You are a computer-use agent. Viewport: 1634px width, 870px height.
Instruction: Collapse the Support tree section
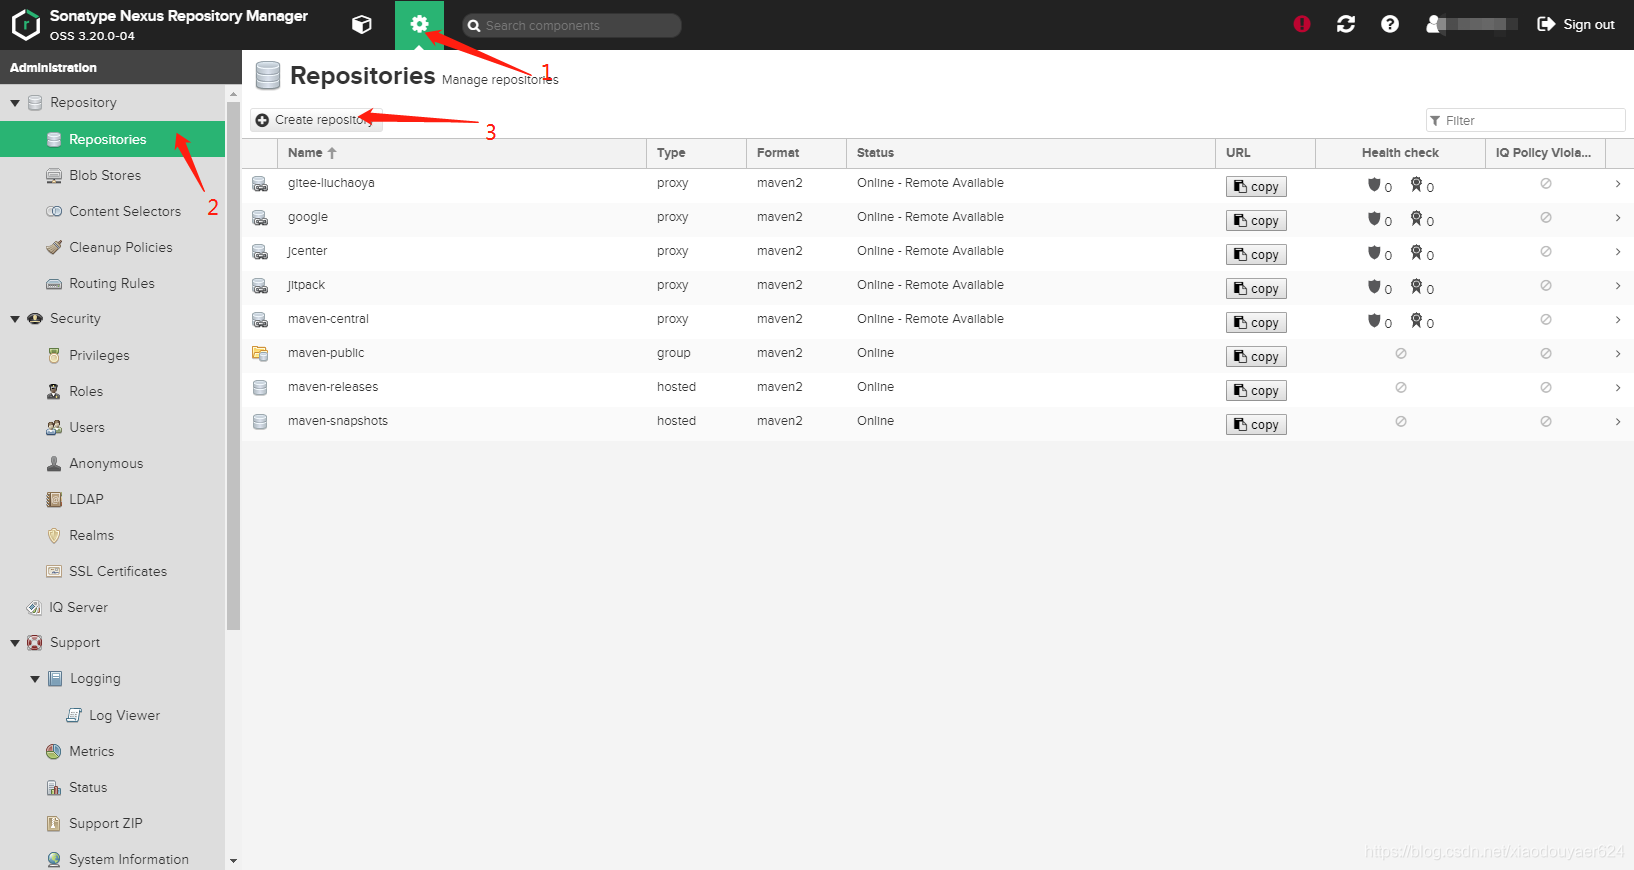[x=15, y=643]
